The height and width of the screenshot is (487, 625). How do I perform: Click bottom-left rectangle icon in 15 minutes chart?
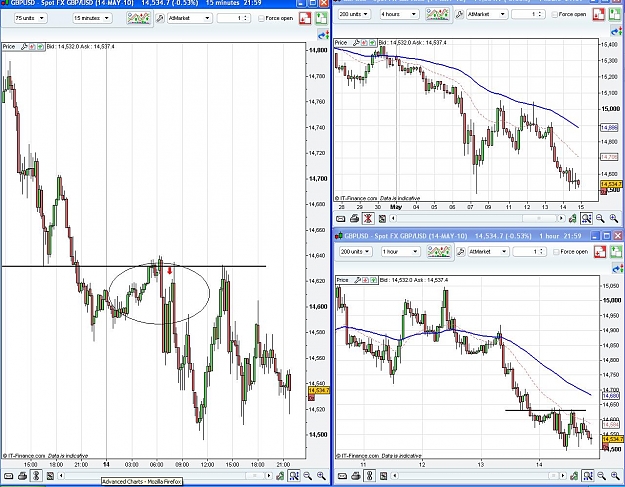(x=8, y=475)
